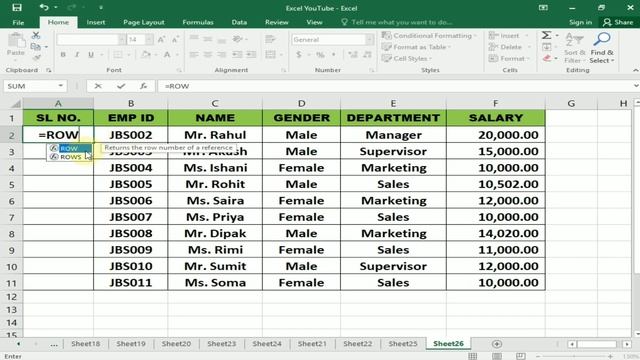Click the Accounting dollar format icon

pyautogui.click(x=299, y=54)
